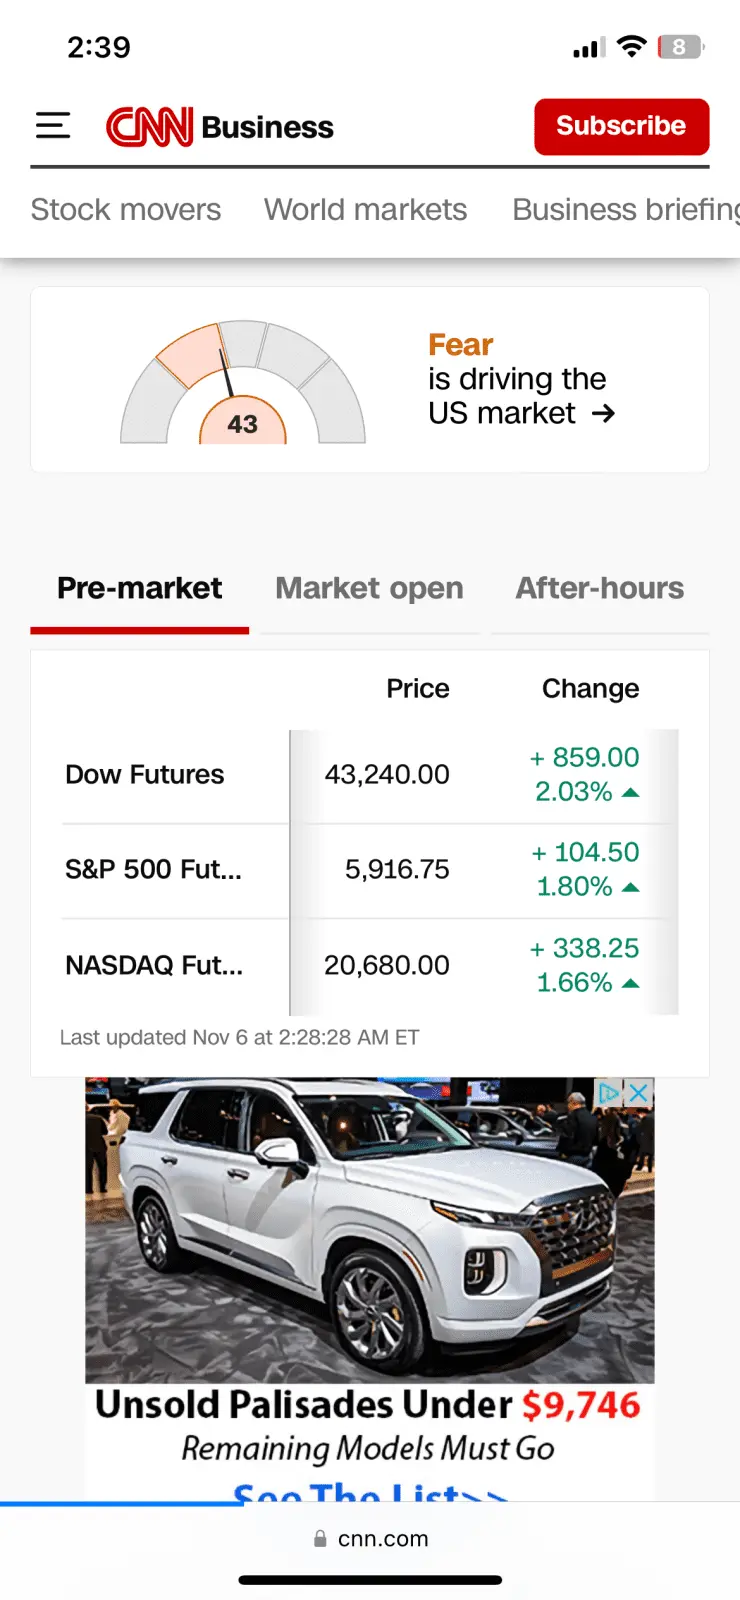Open the NASDAQ Futures quote
The width and height of the screenshot is (740, 1600).
coord(153,965)
